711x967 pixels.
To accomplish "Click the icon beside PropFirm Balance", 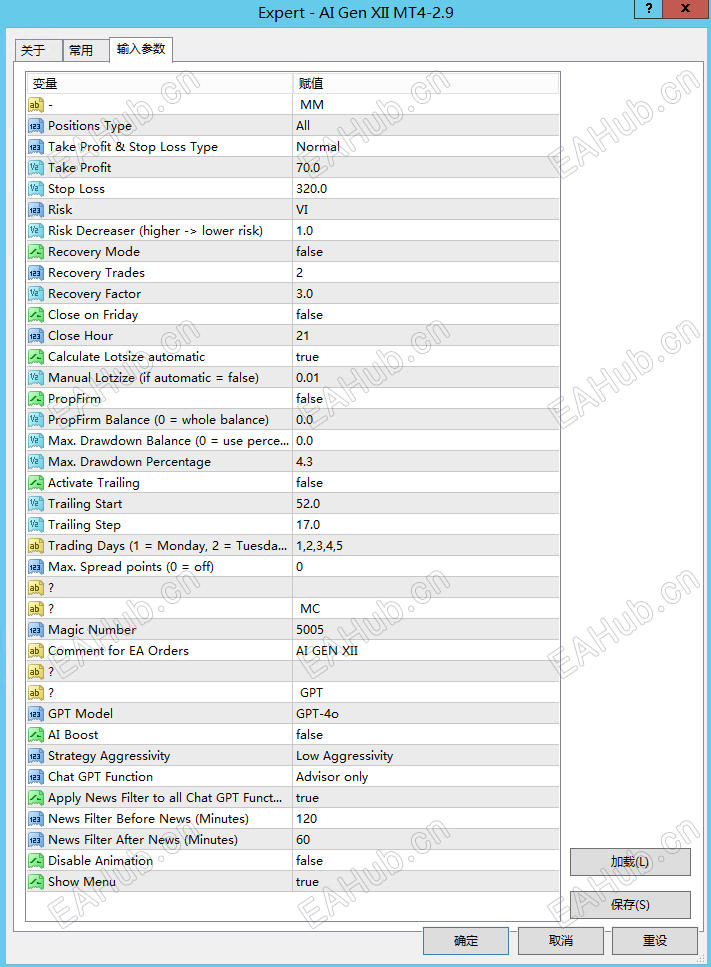I will [x=36, y=419].
